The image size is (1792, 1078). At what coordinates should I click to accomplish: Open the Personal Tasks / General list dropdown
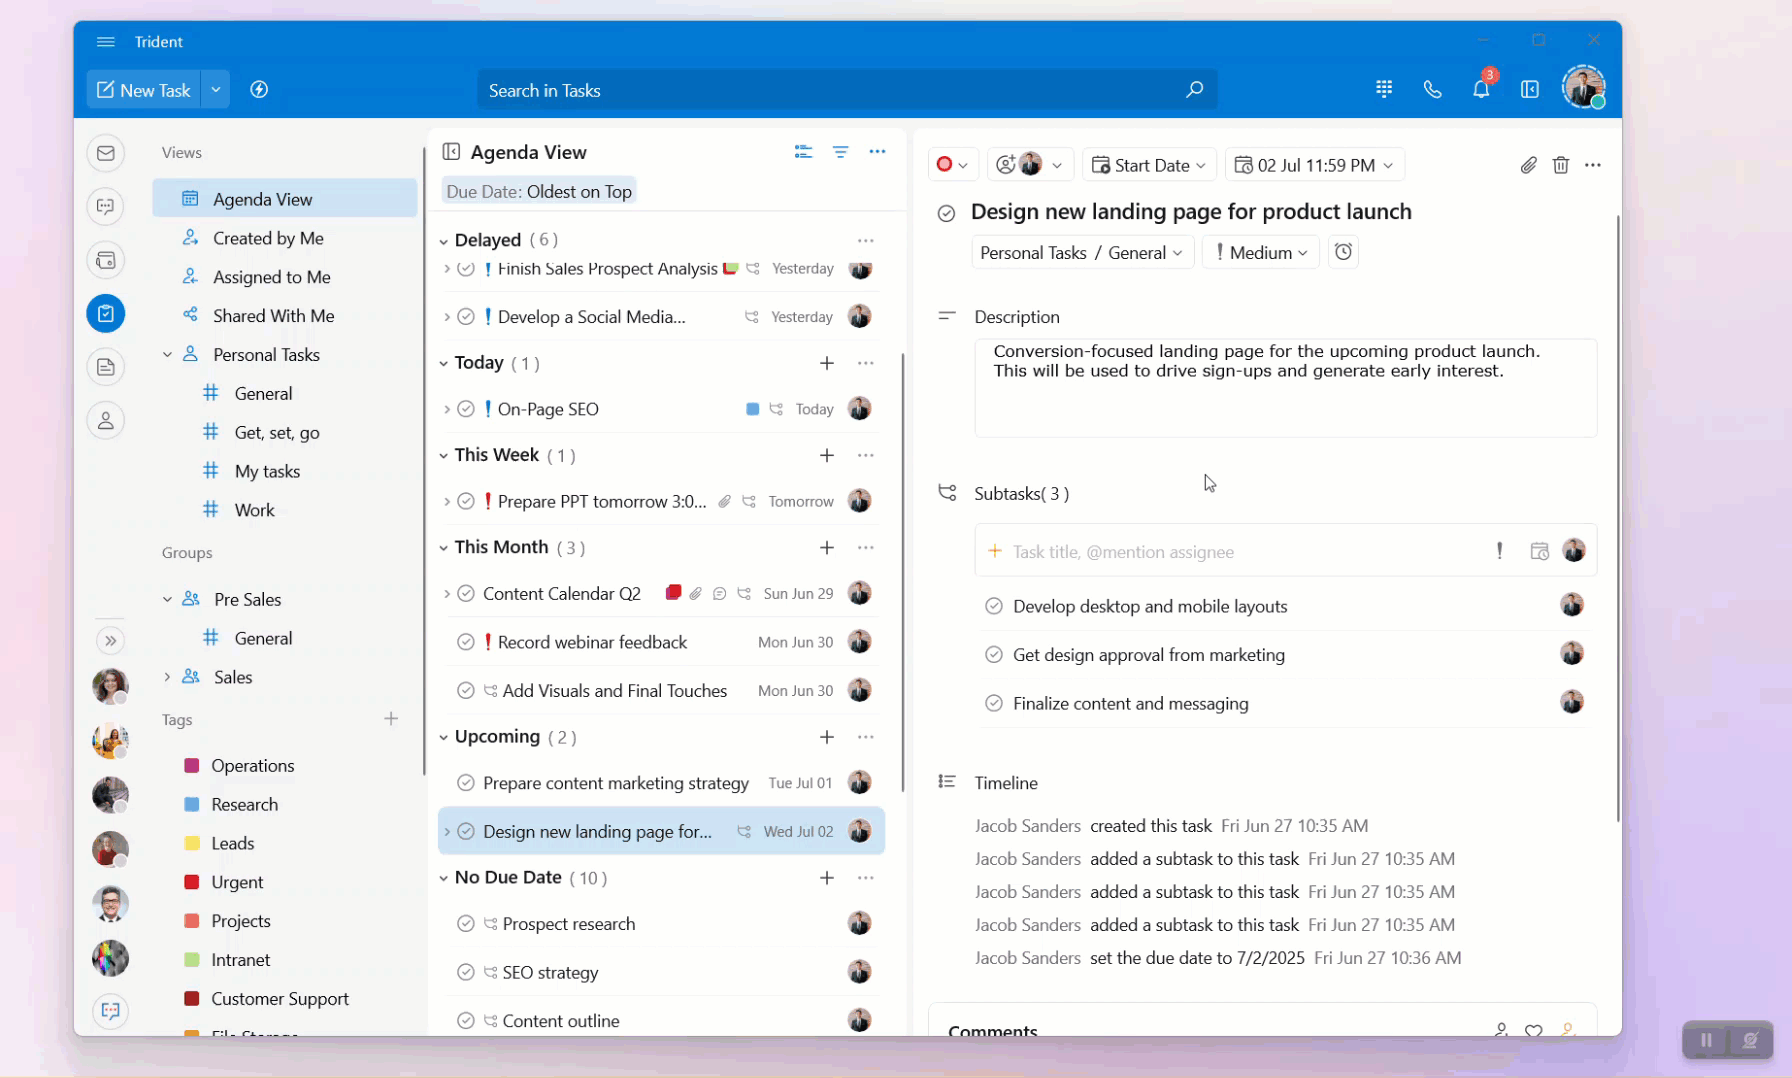coord(1082,253)
